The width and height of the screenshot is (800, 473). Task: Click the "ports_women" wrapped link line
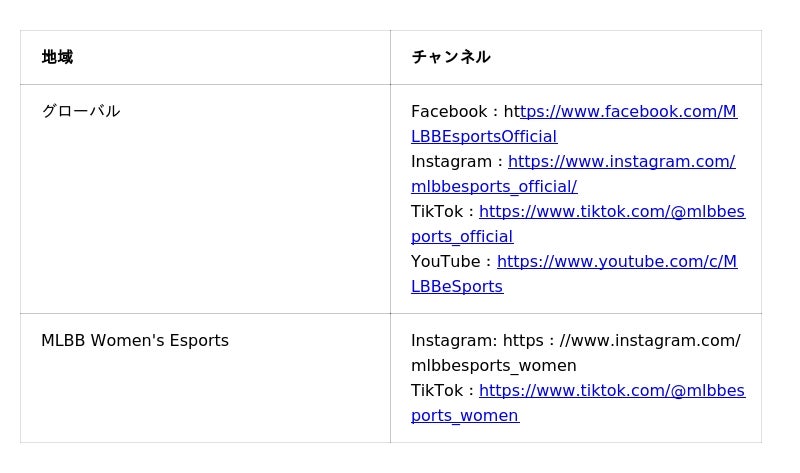465,416
